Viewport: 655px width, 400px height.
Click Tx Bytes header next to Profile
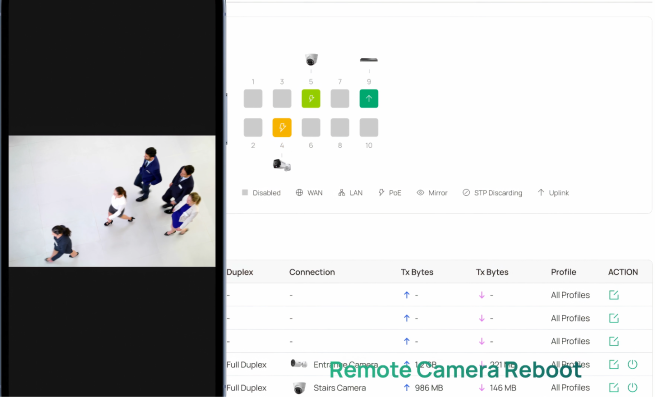tap(492, 272)
